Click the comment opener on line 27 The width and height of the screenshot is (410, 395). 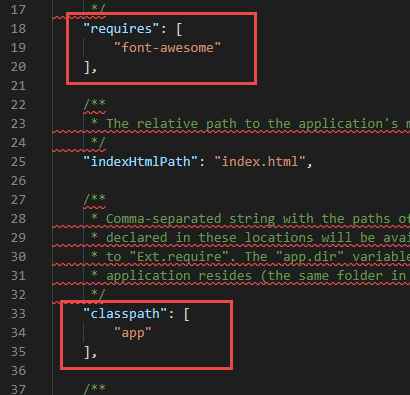(95, 200)
